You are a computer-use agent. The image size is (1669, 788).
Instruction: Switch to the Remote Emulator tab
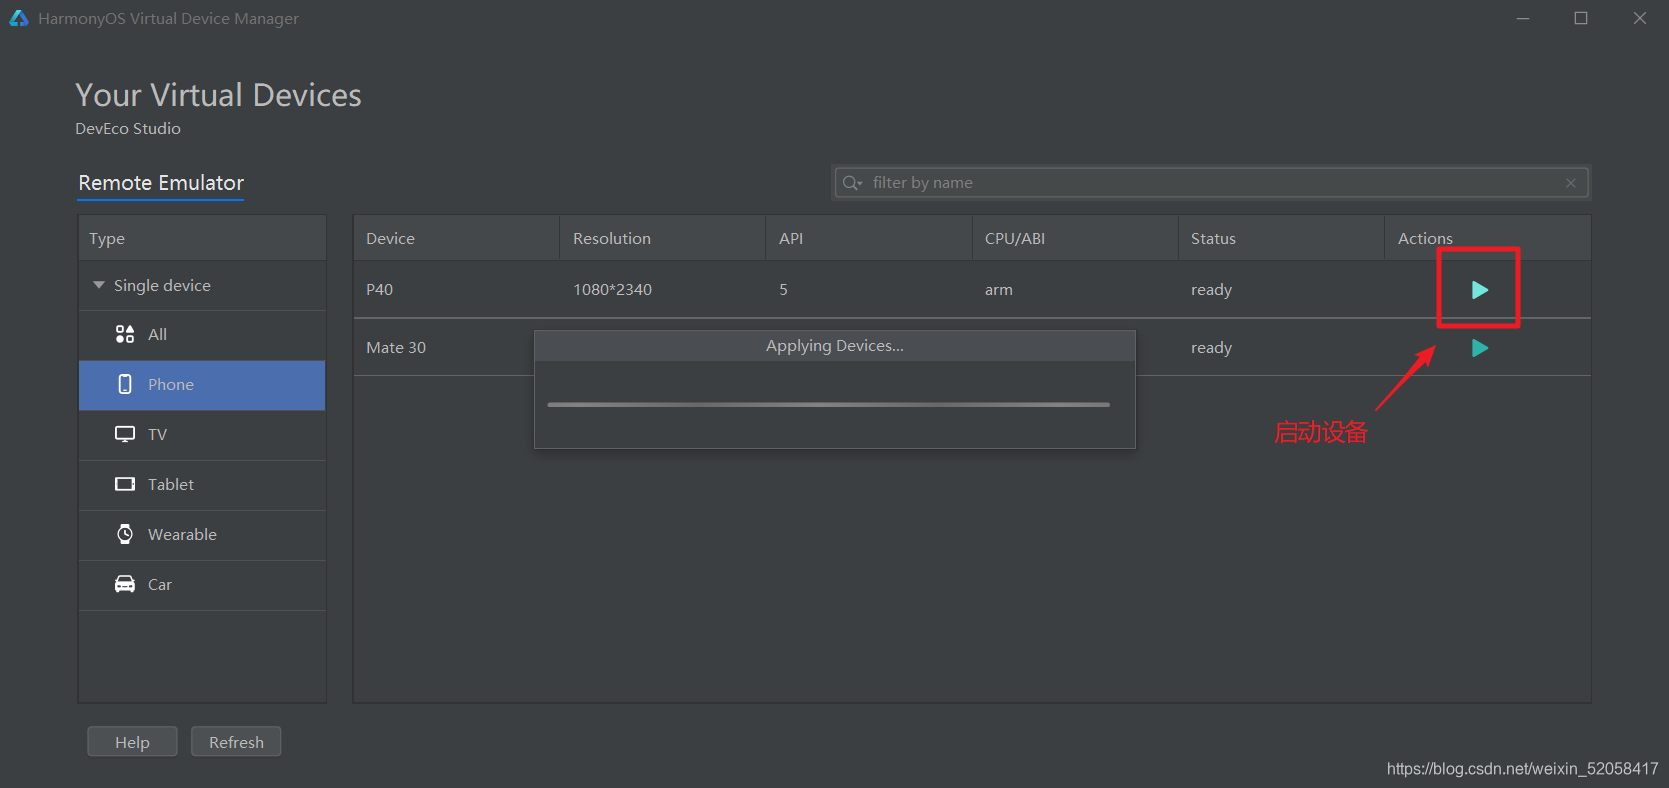[161, 183]
